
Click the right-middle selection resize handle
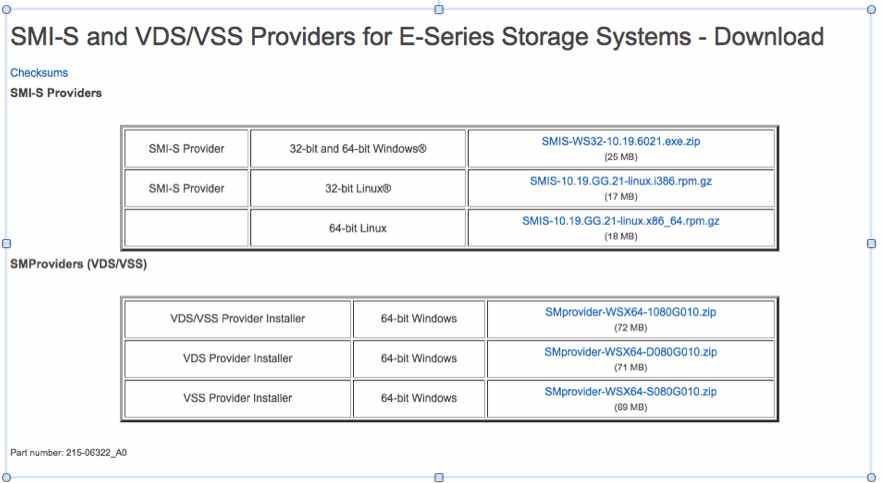tap(870, 243)
